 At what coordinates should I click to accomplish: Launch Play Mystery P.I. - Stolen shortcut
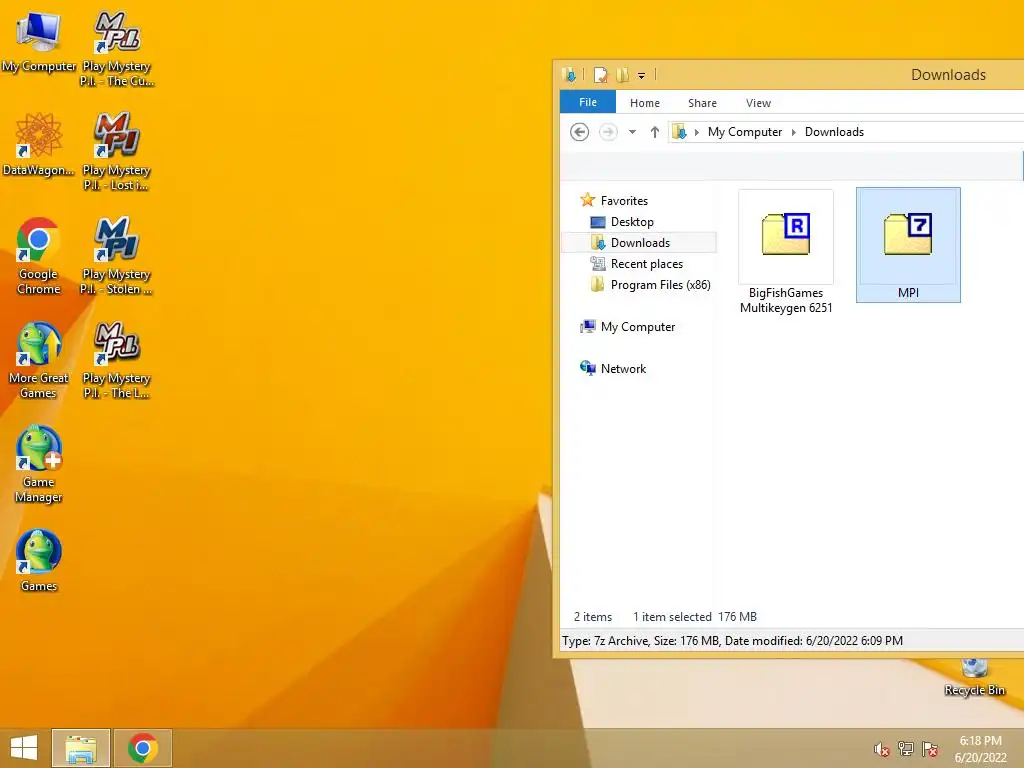[117, 256]
